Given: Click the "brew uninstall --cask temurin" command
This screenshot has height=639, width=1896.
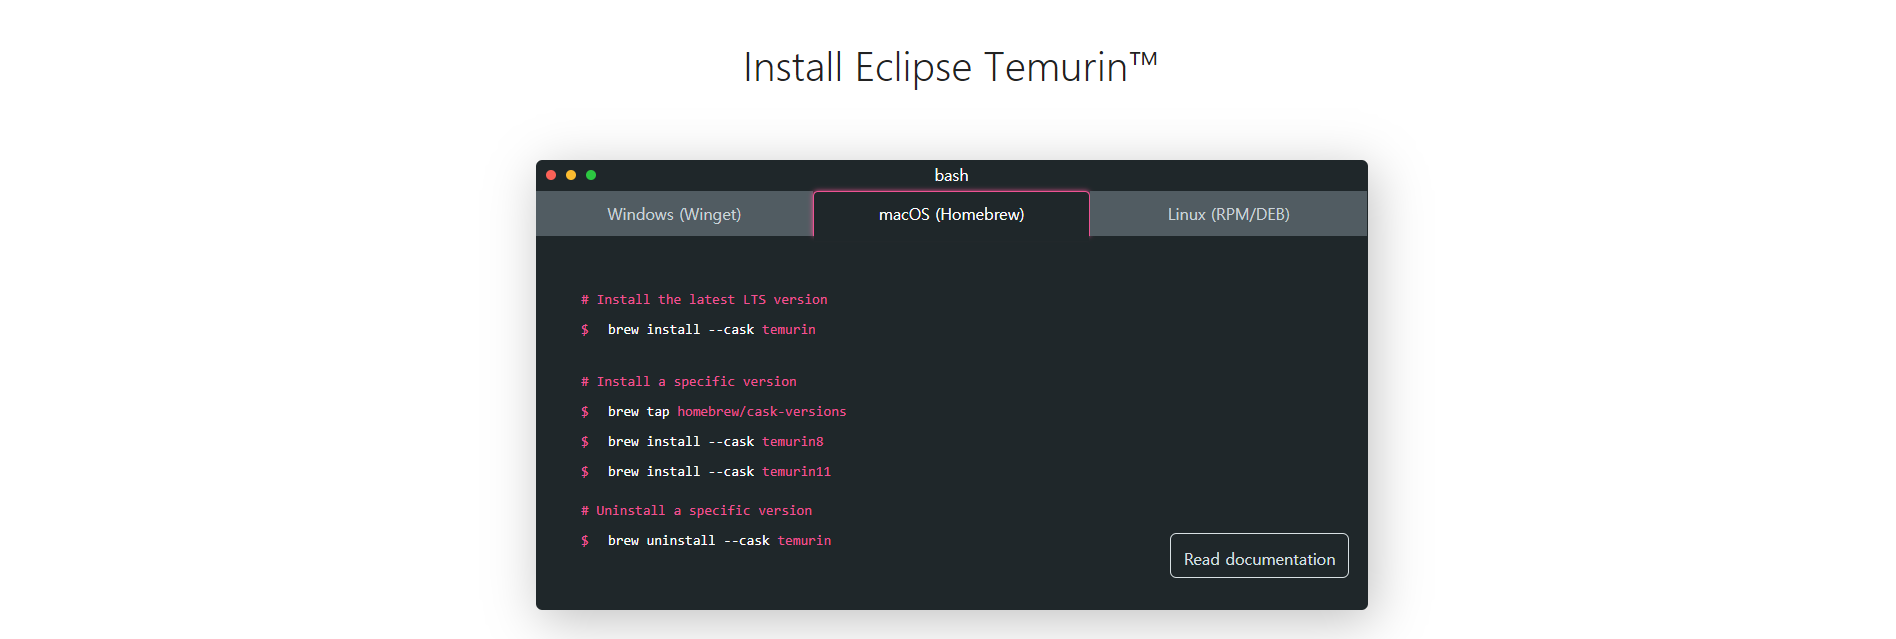Looking at the screenshot, I should (719, 540).
